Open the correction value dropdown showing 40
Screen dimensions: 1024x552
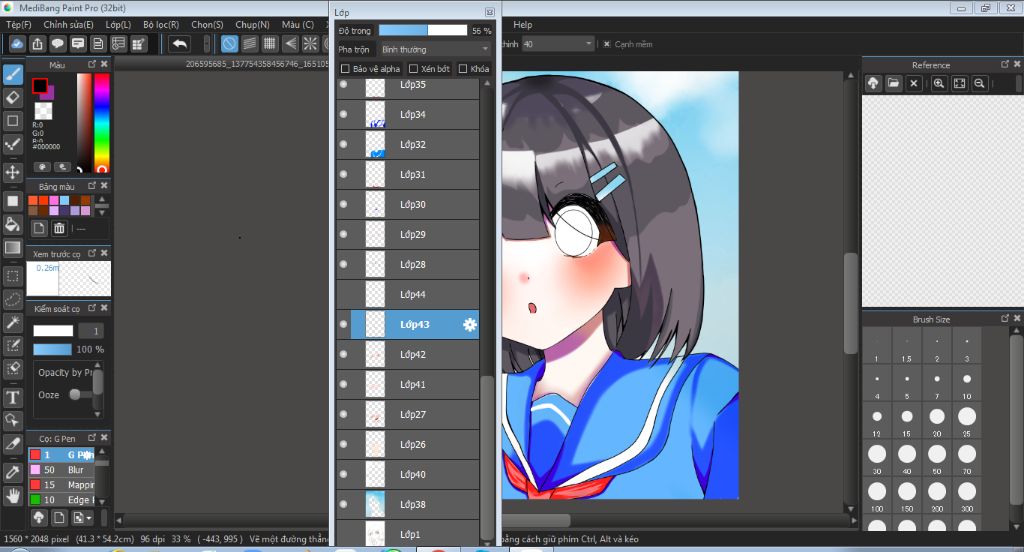pos(557,44)
